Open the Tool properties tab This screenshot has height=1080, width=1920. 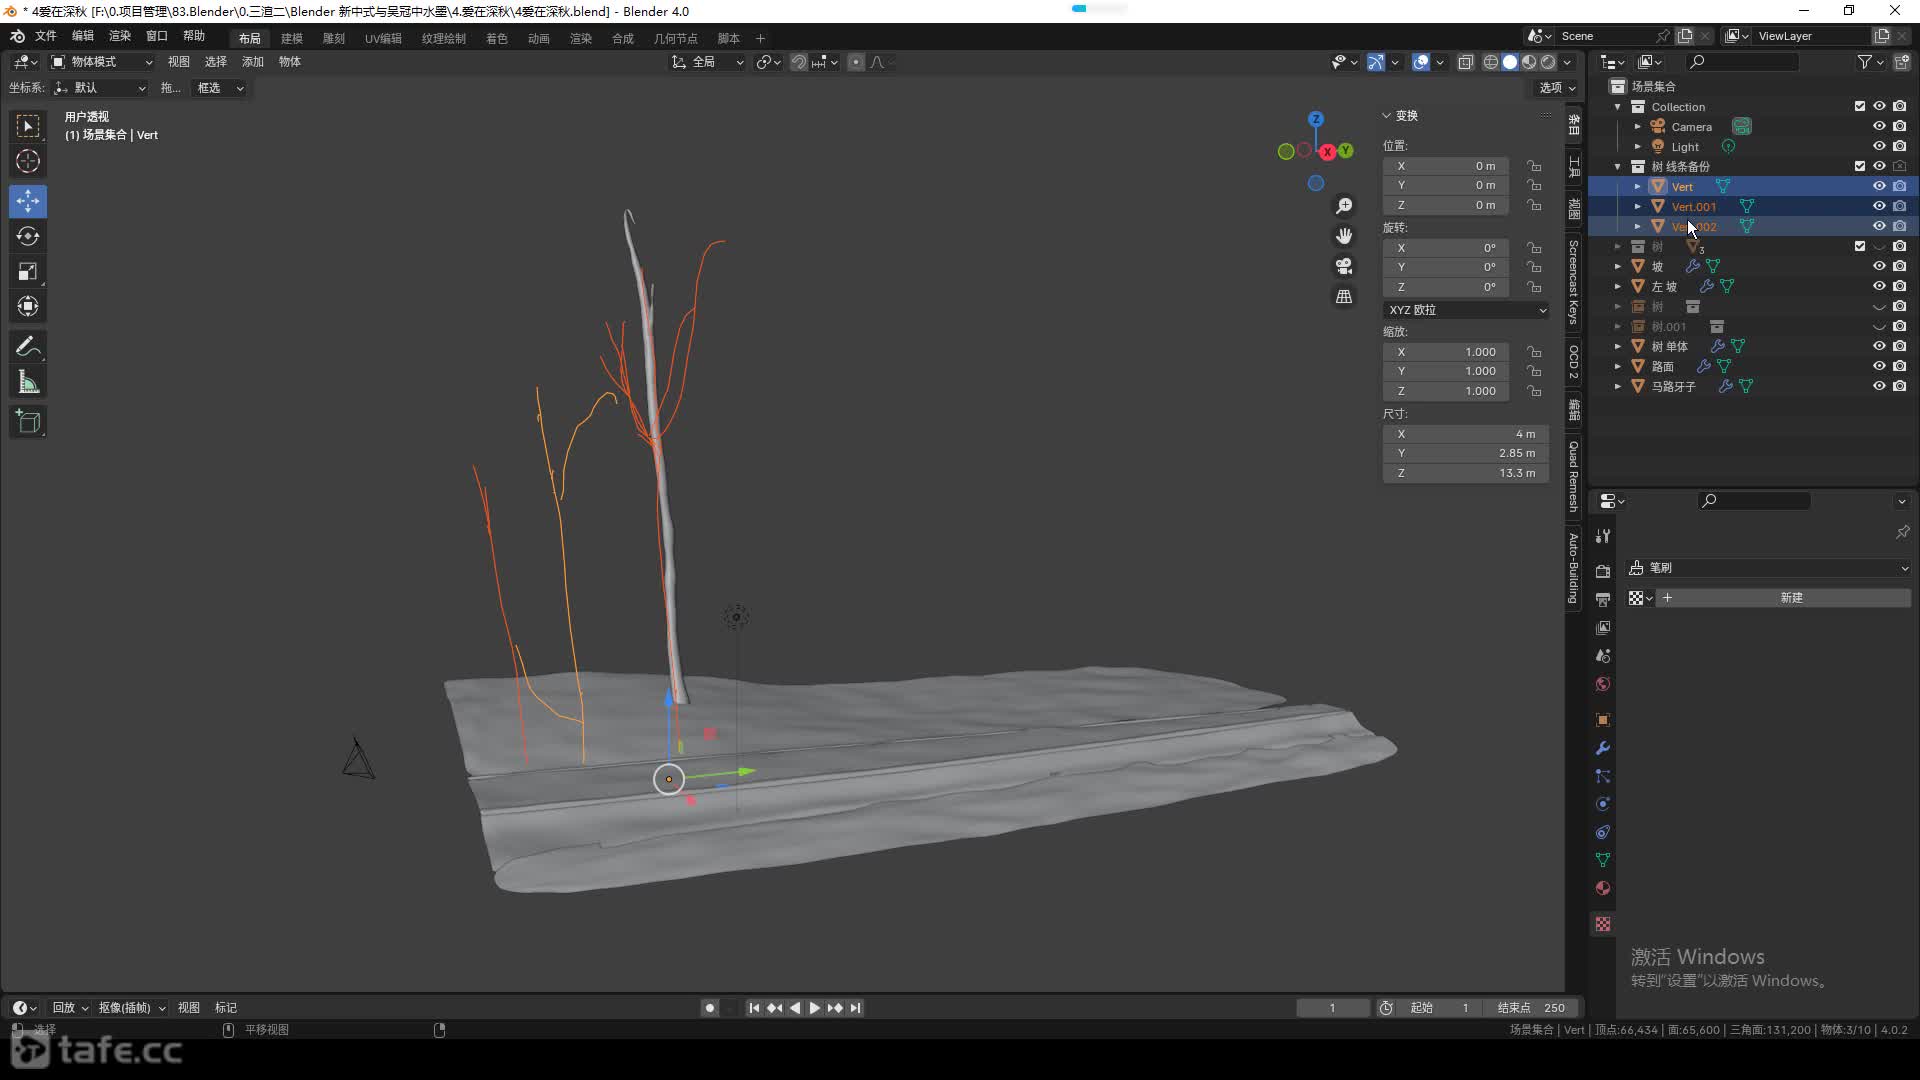[1603, 536]
